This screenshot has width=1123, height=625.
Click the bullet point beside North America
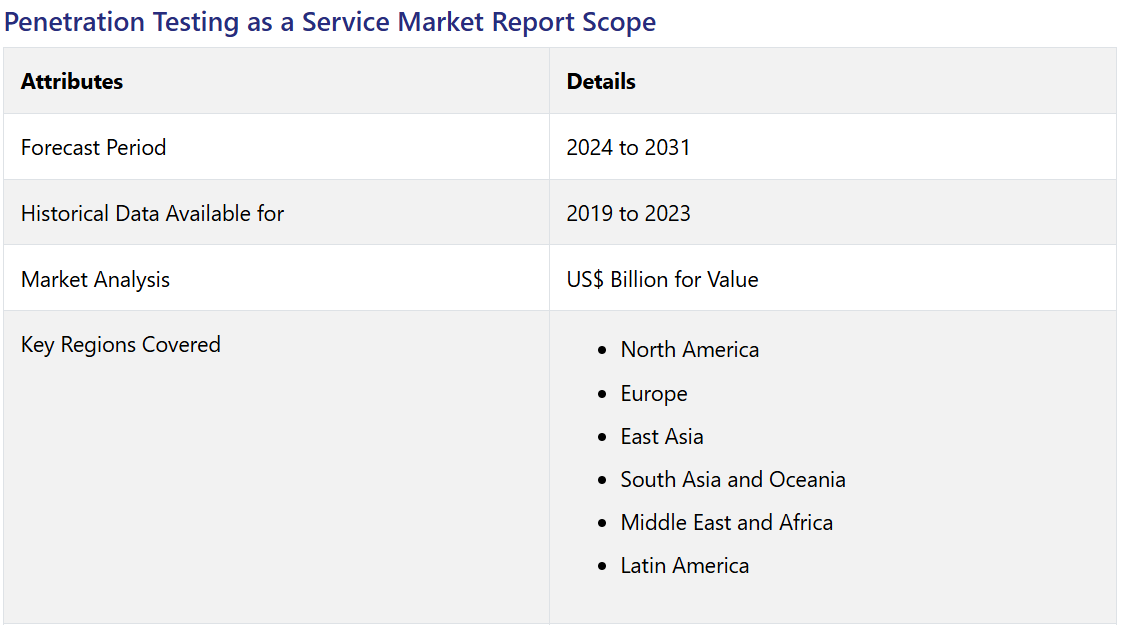601,351
